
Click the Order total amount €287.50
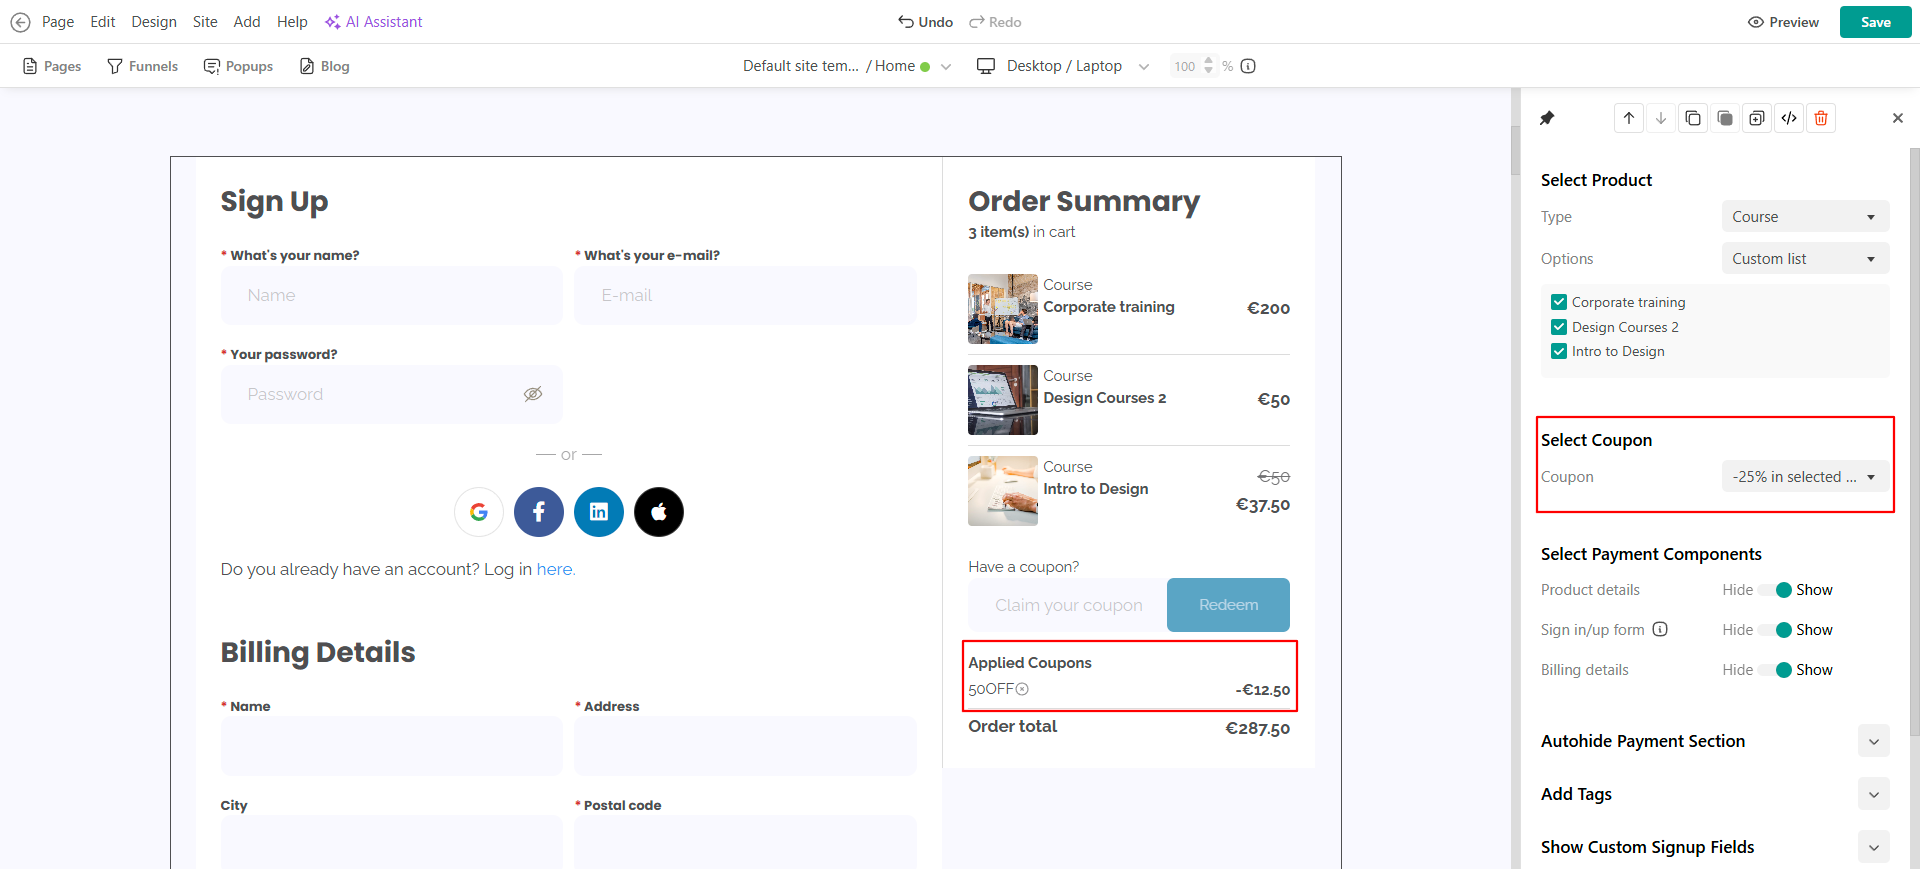[x=1257, y=729]
